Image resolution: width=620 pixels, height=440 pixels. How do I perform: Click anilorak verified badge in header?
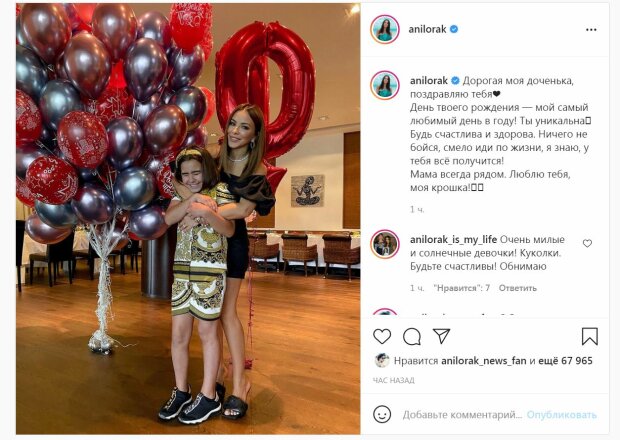click(454, 29)
